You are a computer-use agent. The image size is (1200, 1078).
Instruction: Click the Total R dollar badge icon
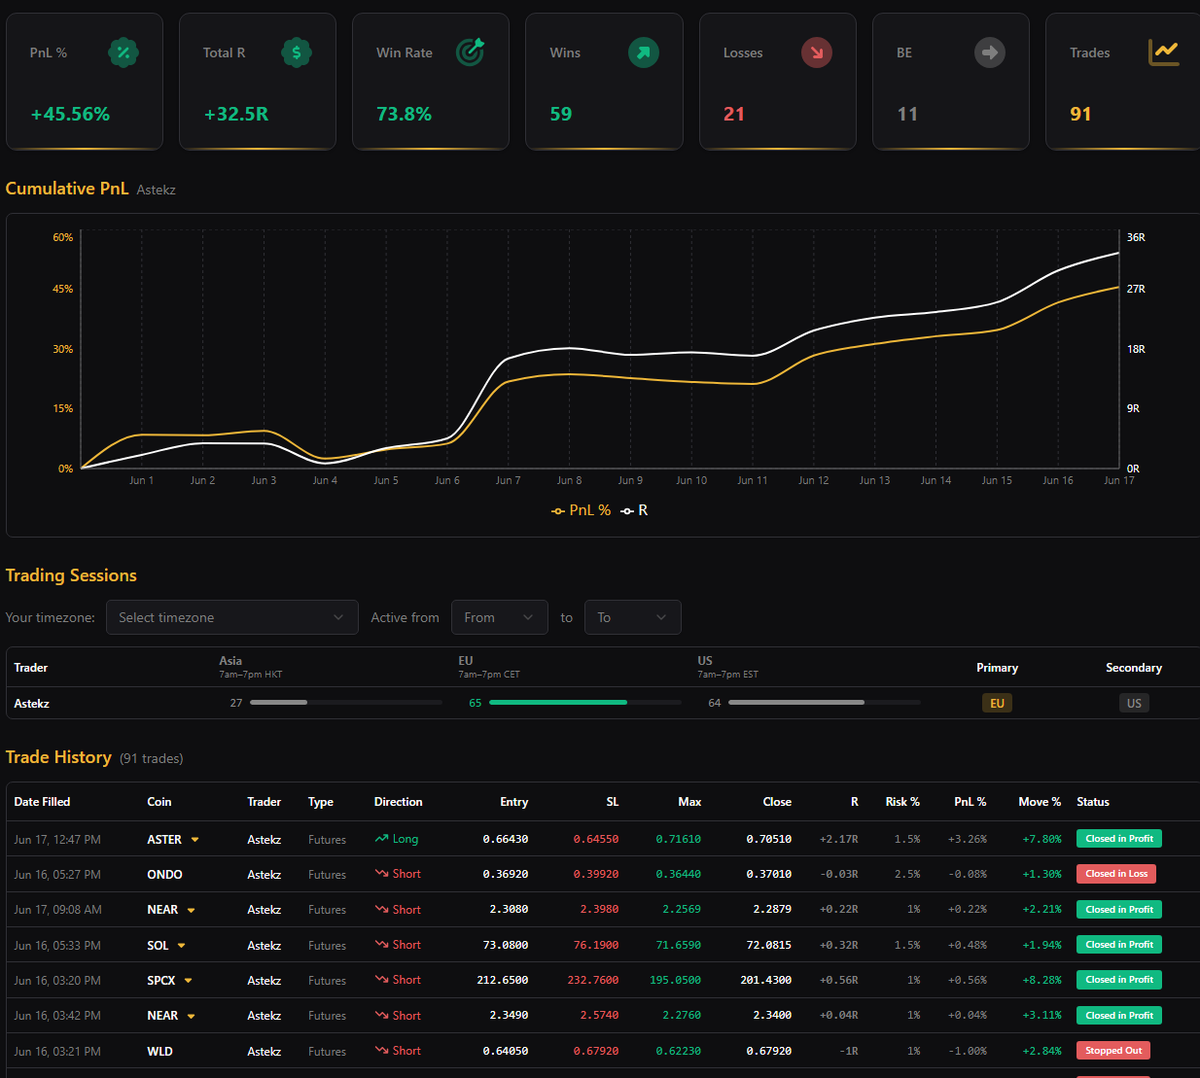click(296, 53)
